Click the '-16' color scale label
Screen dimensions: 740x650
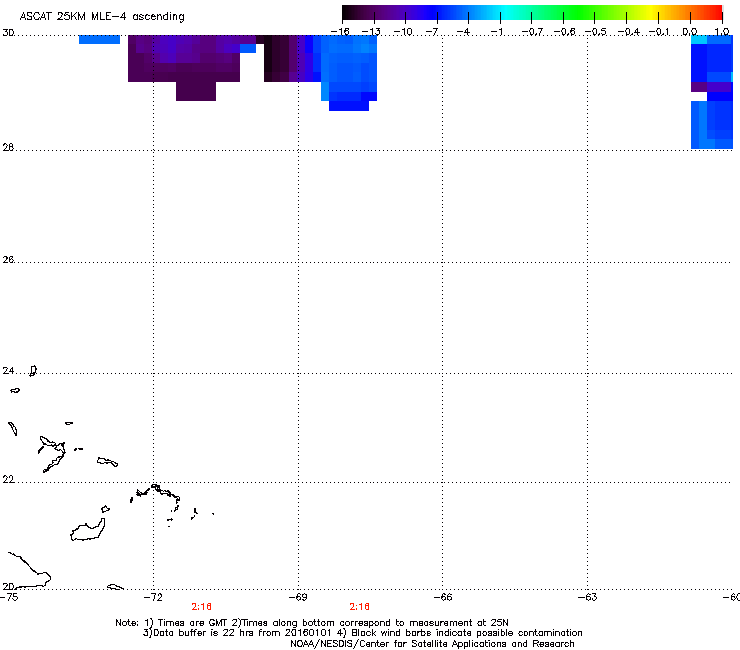(340, 32)
